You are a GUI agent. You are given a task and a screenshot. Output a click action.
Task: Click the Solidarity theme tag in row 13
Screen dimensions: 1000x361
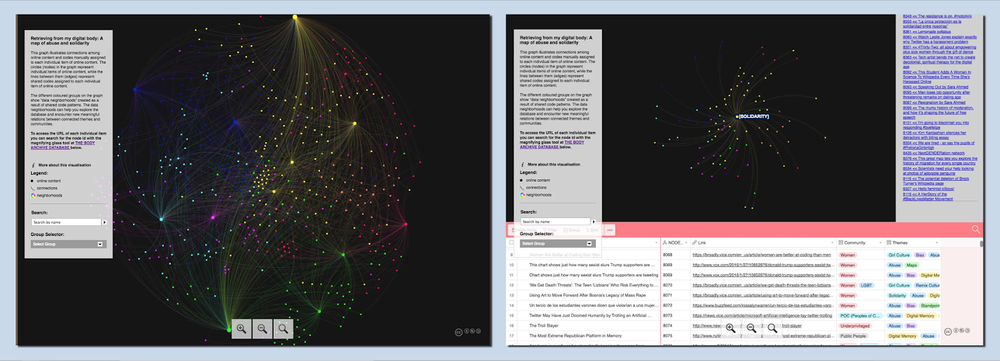(897, 295)
